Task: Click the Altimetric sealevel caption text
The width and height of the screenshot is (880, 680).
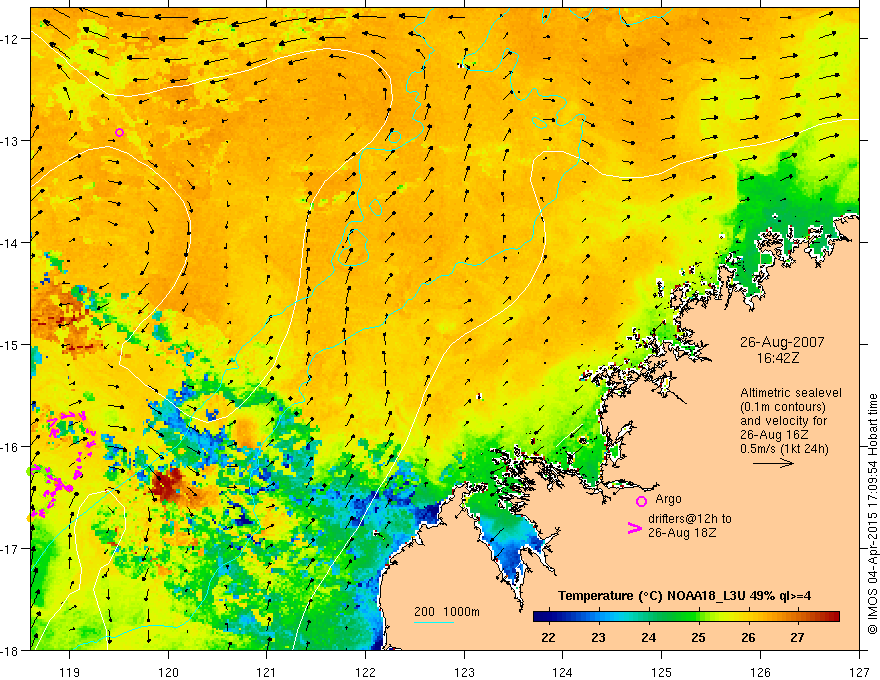Action: coord(791,393)
